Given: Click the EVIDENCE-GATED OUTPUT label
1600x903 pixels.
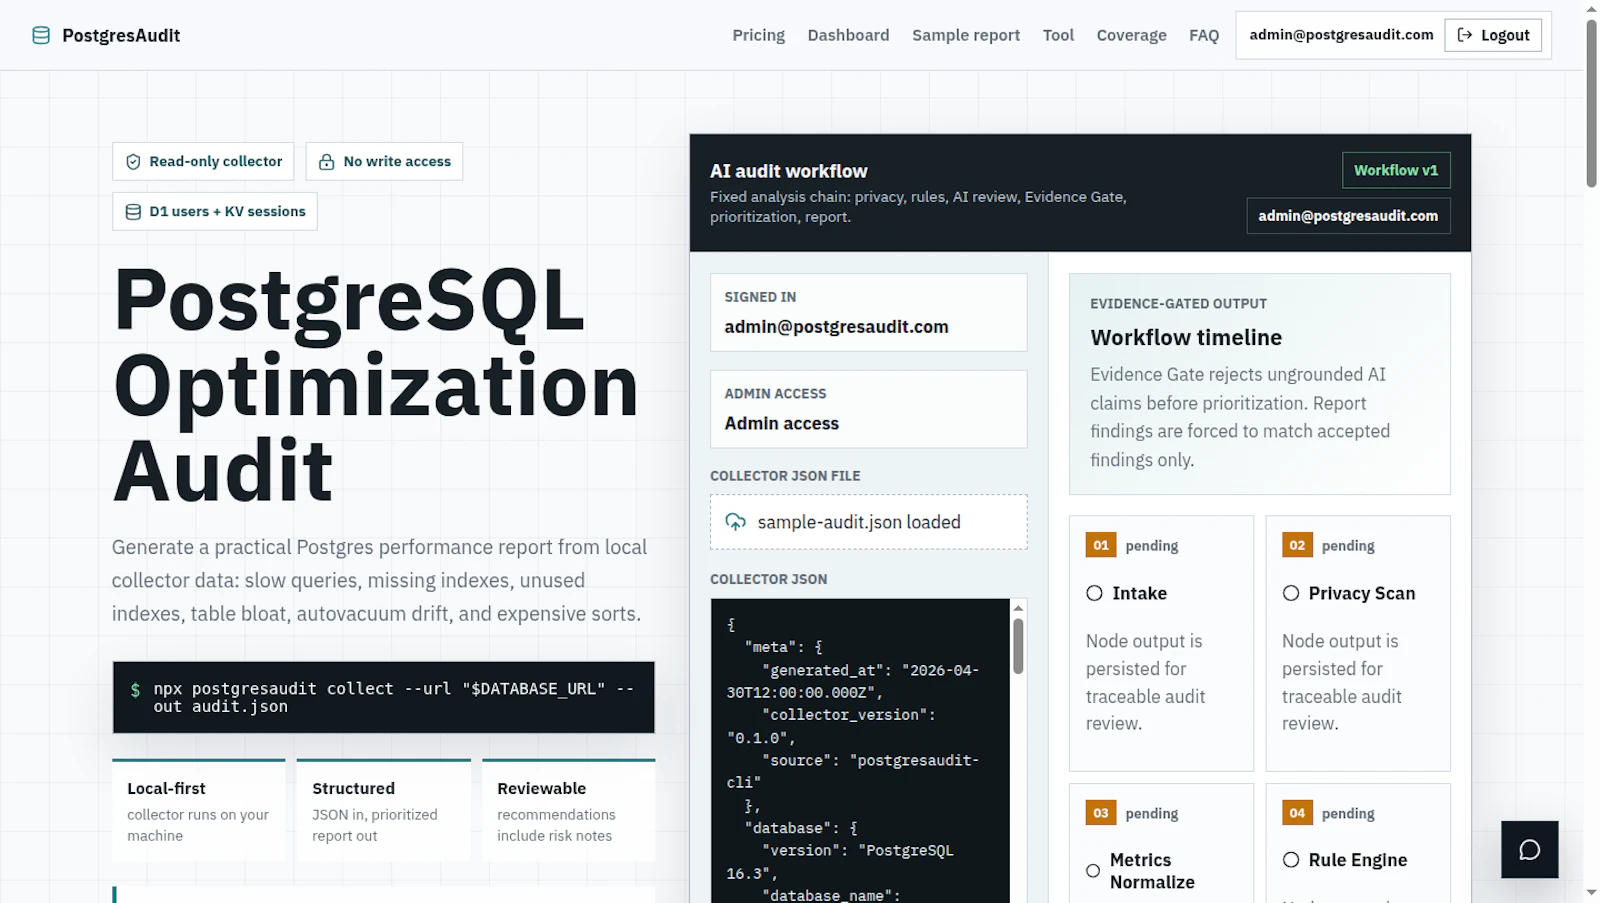Looking at the screenshot, I should point(1178,304).
